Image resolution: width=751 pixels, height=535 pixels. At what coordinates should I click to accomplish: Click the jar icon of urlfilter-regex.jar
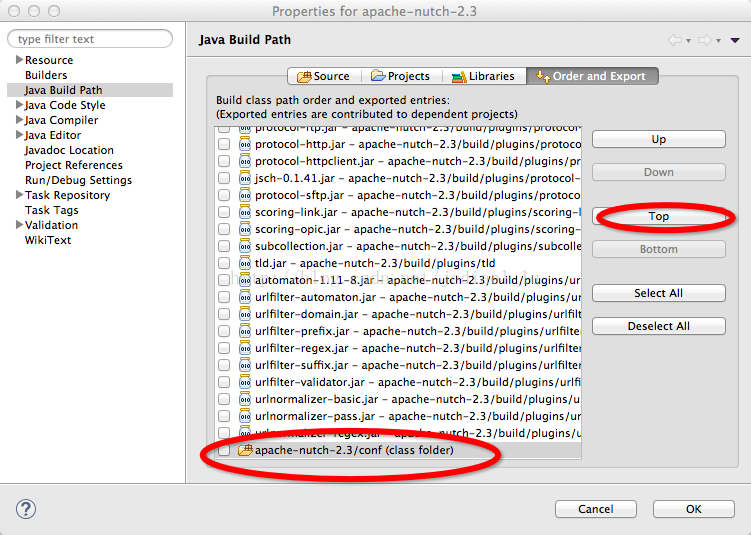tap(245, 348)
